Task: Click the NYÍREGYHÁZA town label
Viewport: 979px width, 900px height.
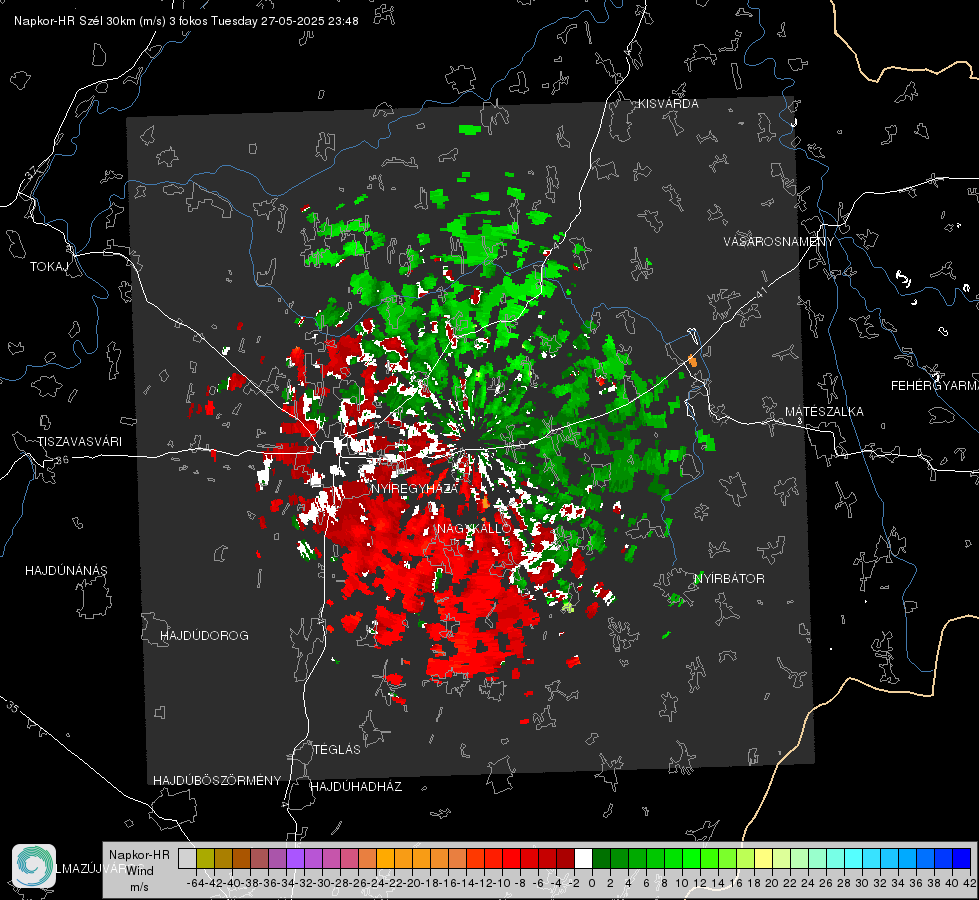Action: [x=414, y=488]
